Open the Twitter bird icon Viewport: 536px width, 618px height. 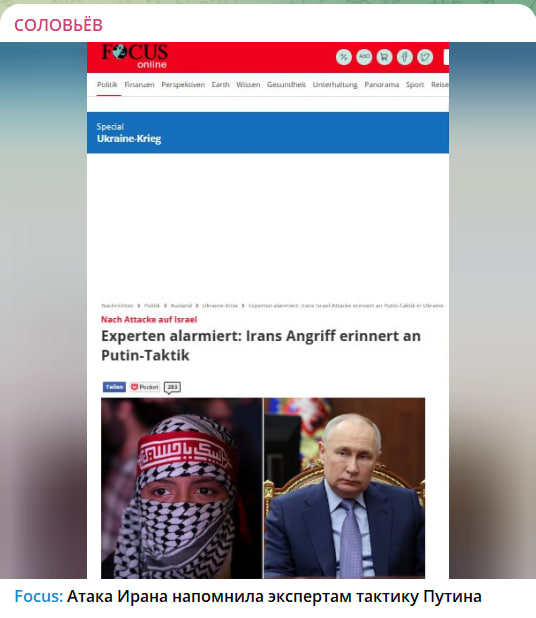tap(425, 57)
